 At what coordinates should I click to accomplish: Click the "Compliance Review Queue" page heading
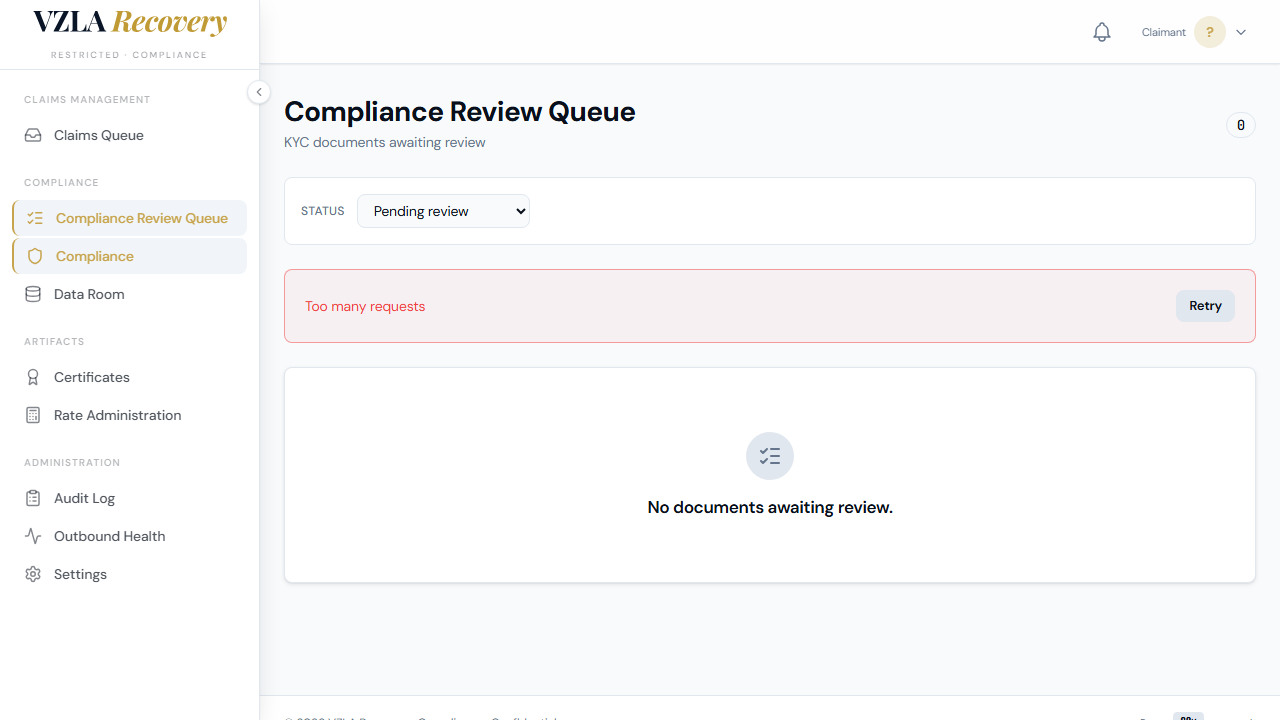point(460,111)
